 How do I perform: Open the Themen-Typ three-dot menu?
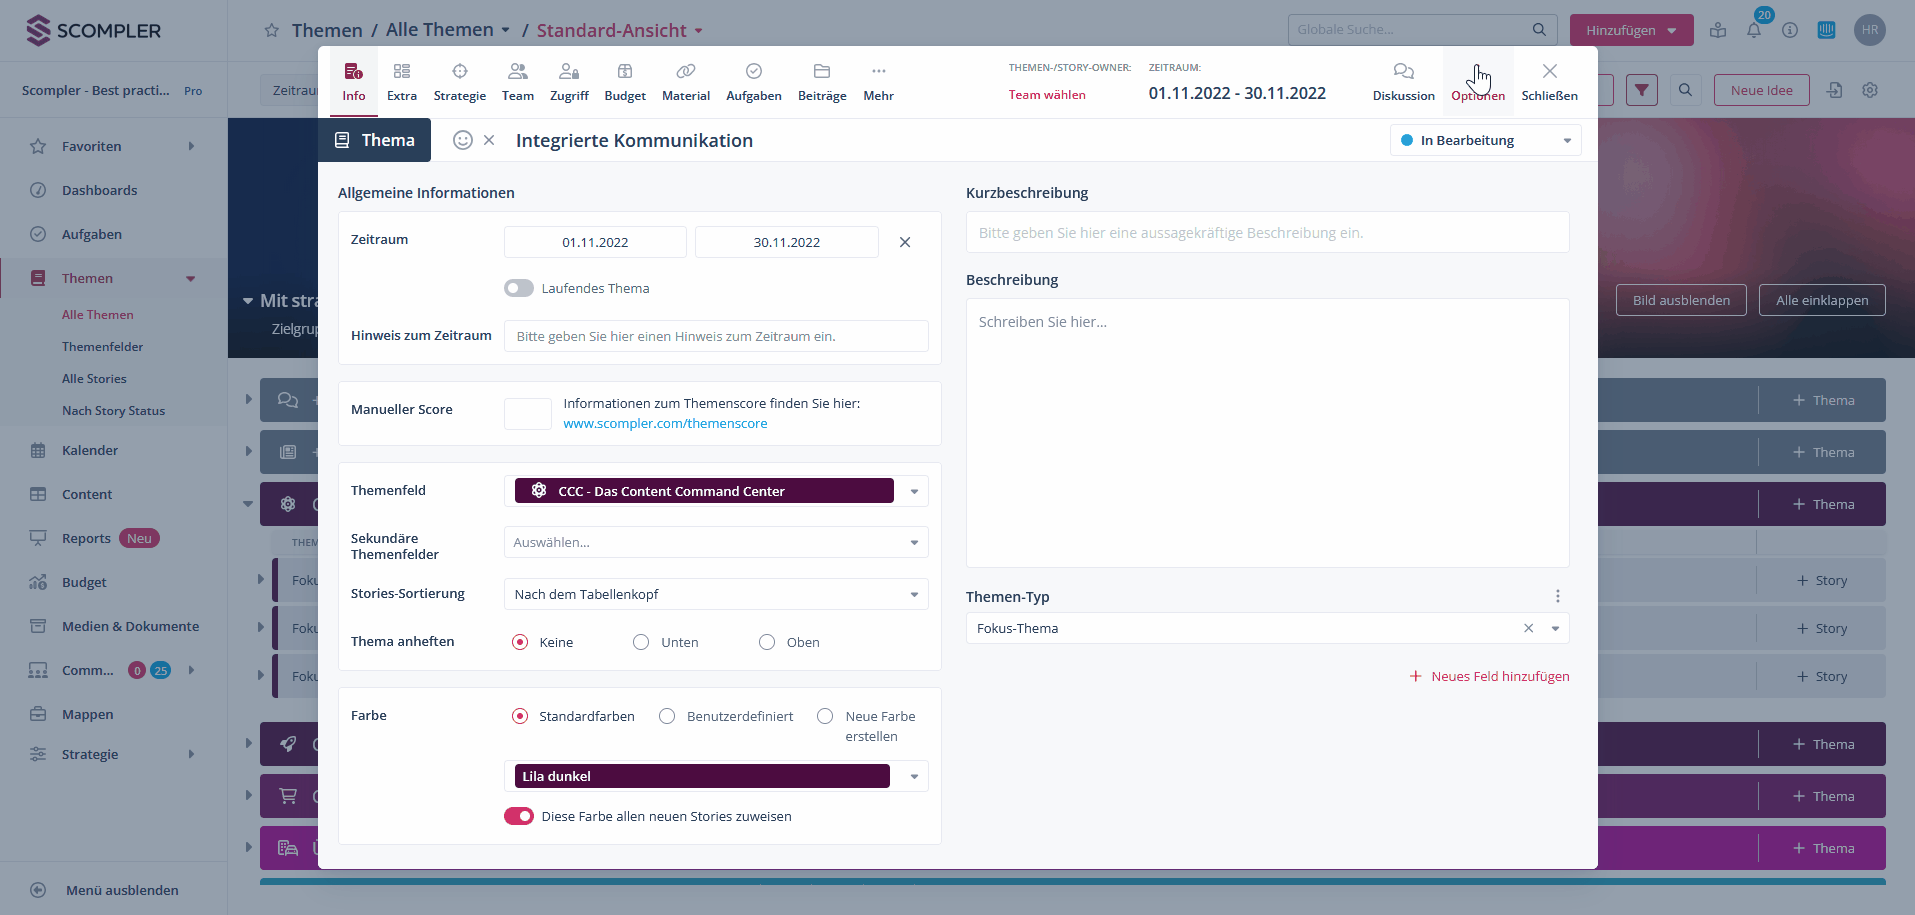click(x=1557, y=596)
